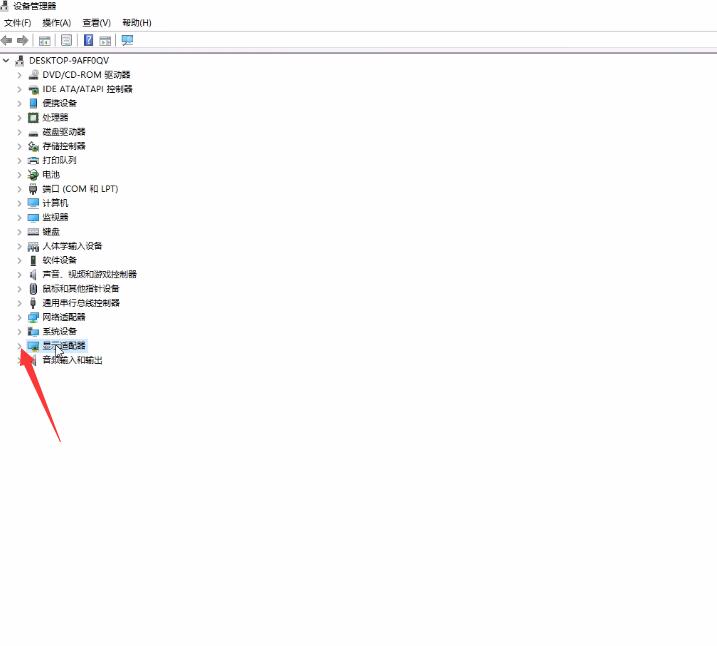This screenshot has width=717, height=646.
Task: Click the 通用串行总线控制器 USB icon
Action: (33, 303)
